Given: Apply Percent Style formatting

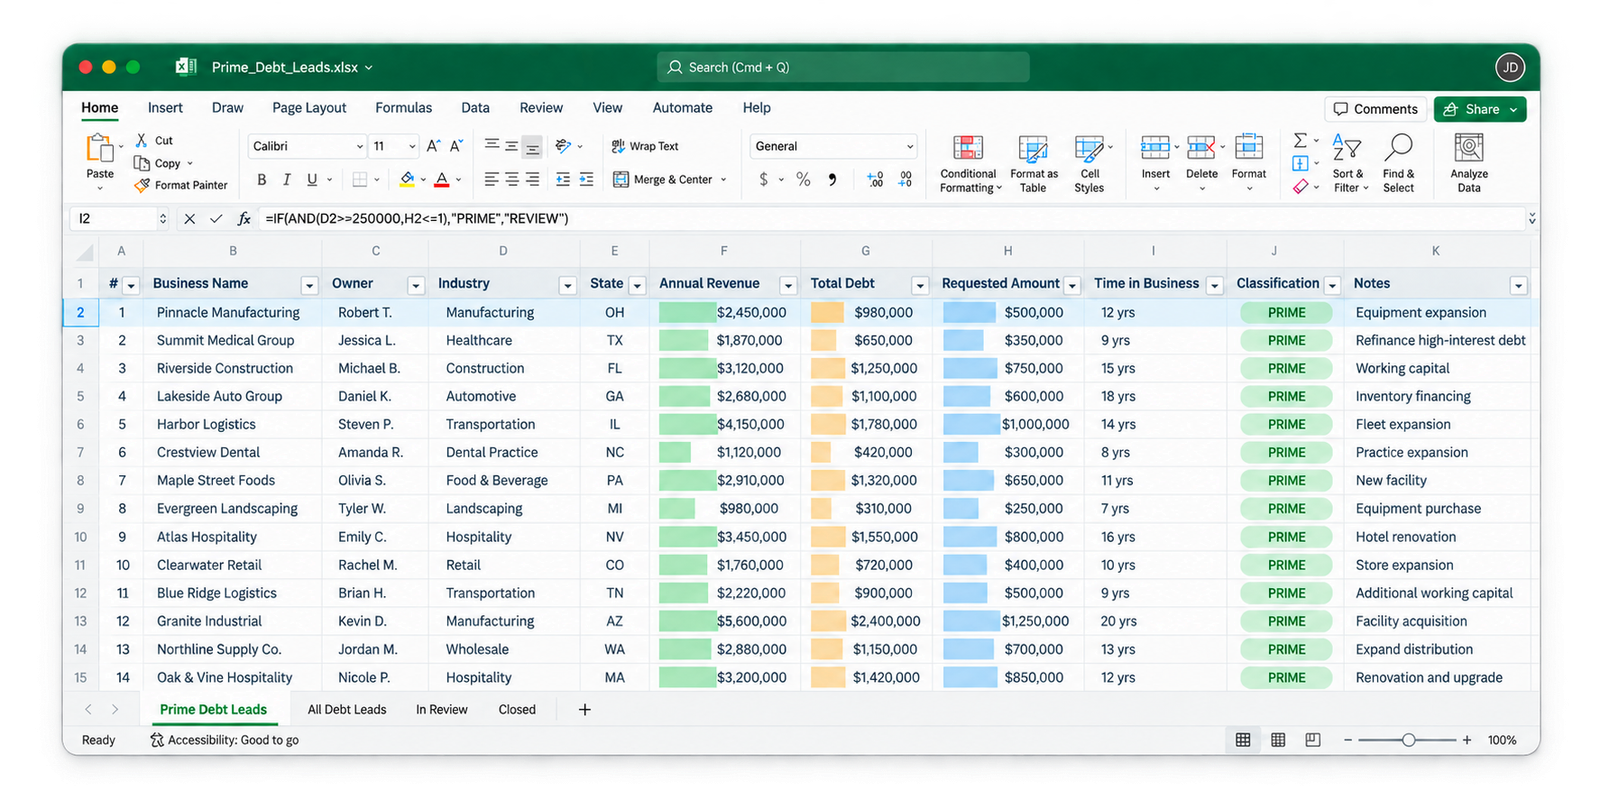Looking at the screenshot, I should click(x=803, y=180).
